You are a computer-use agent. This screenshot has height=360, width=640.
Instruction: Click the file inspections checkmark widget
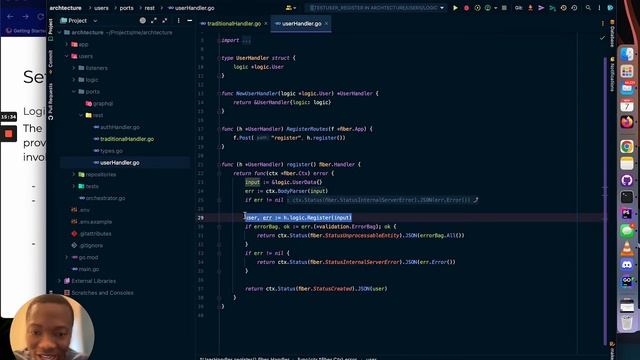(602, 38)
